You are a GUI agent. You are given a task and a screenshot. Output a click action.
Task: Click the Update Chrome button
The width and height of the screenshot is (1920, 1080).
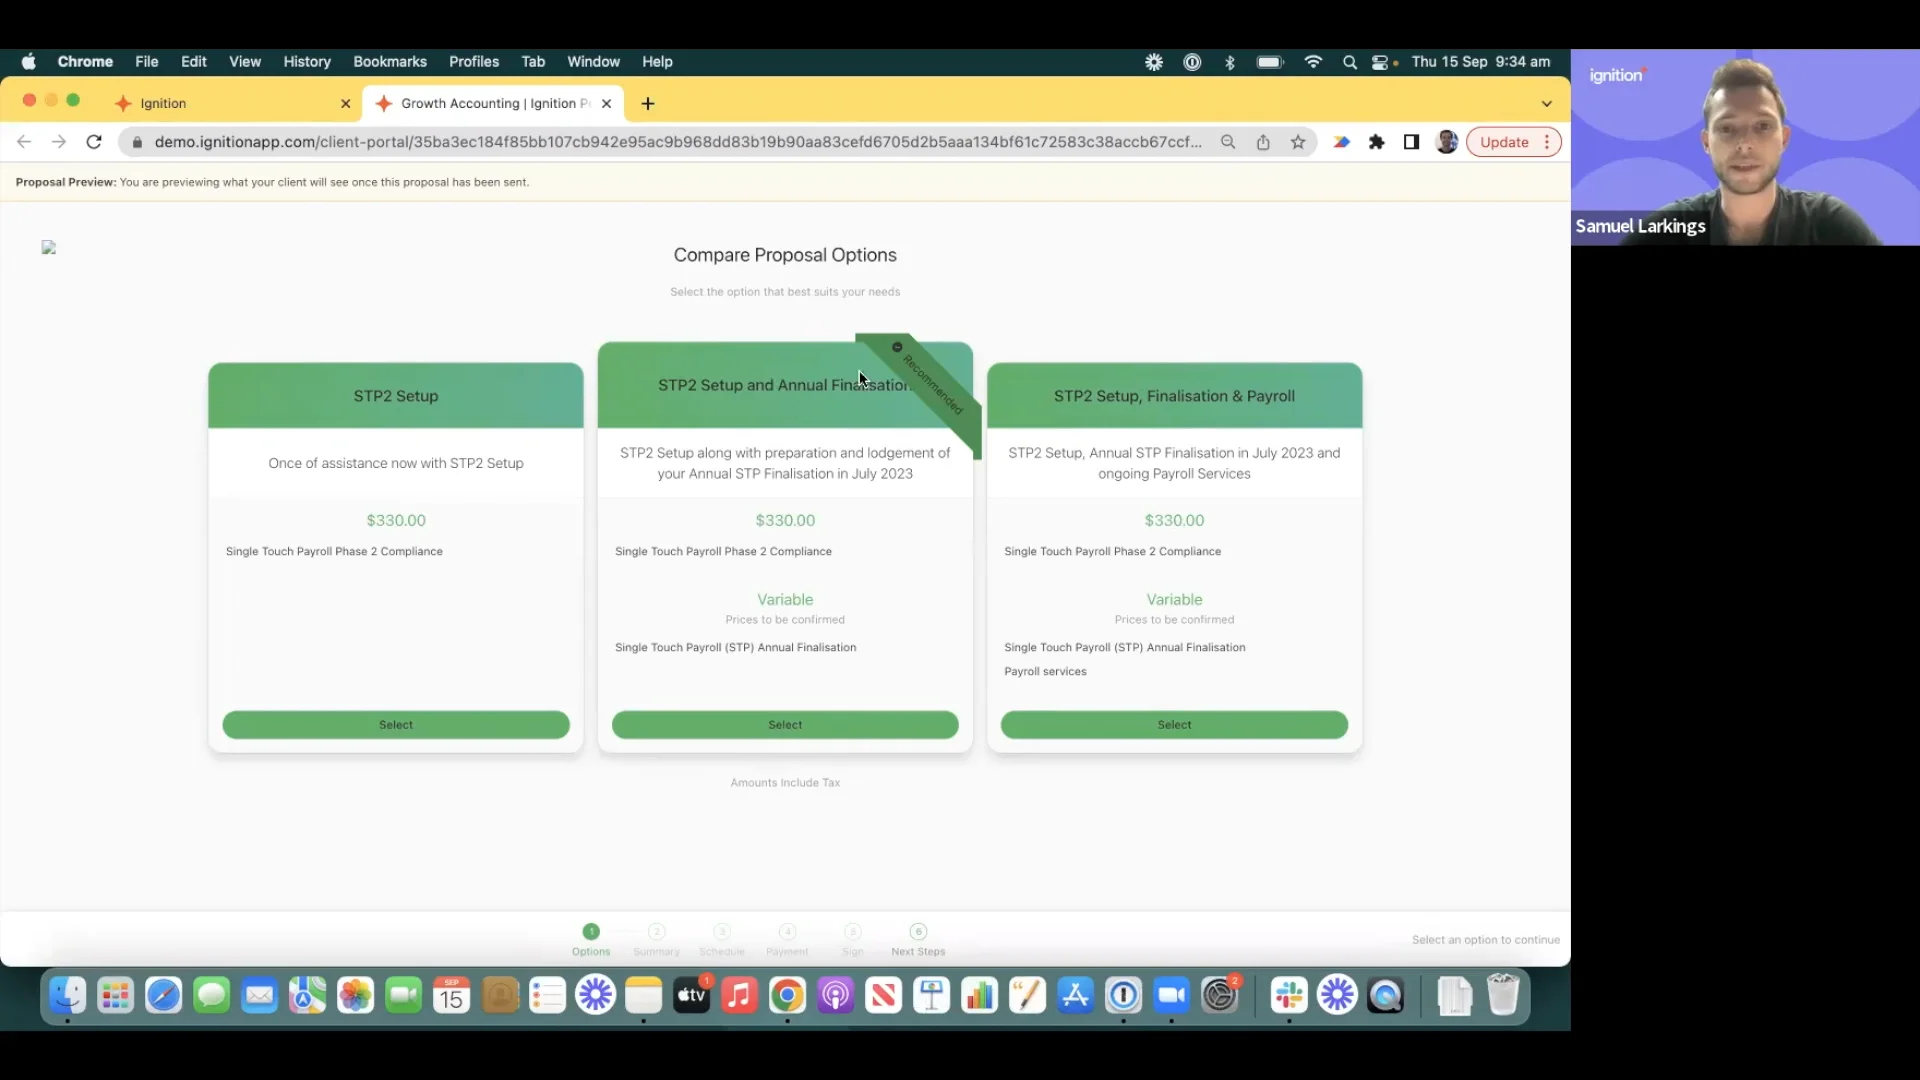tap(1505, 141)
